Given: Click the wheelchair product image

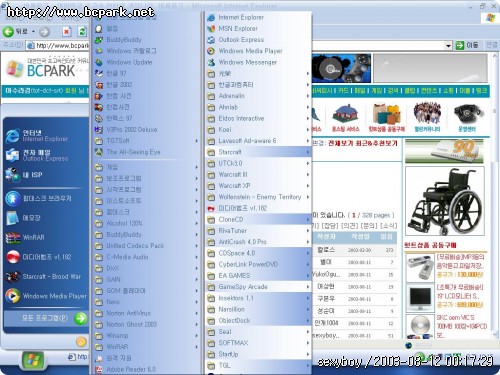Looking at the screenshot, I should click(x=445, y=201).
